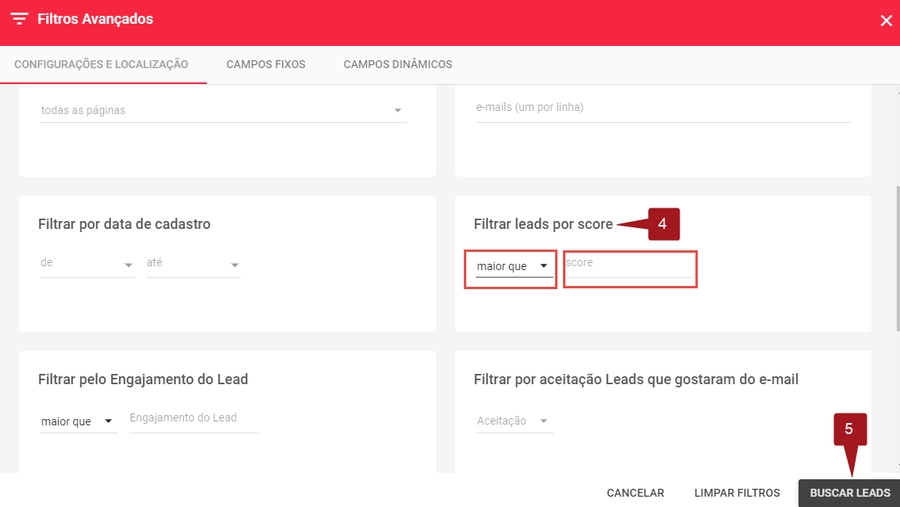900x507 pixels.
Task: Click the Buscar Leads button
Action: click(849, 493)
